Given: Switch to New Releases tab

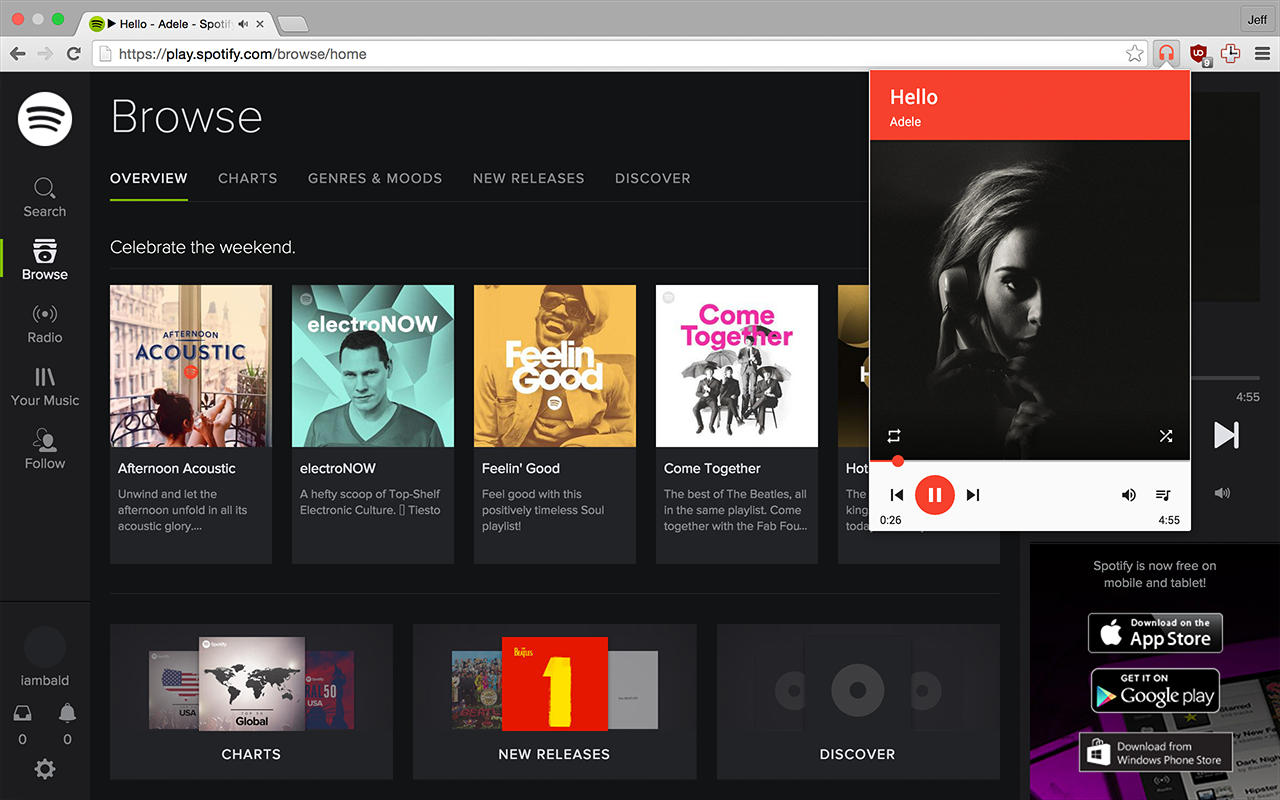Looking at the screenshot, I should [x=529, y=178].
